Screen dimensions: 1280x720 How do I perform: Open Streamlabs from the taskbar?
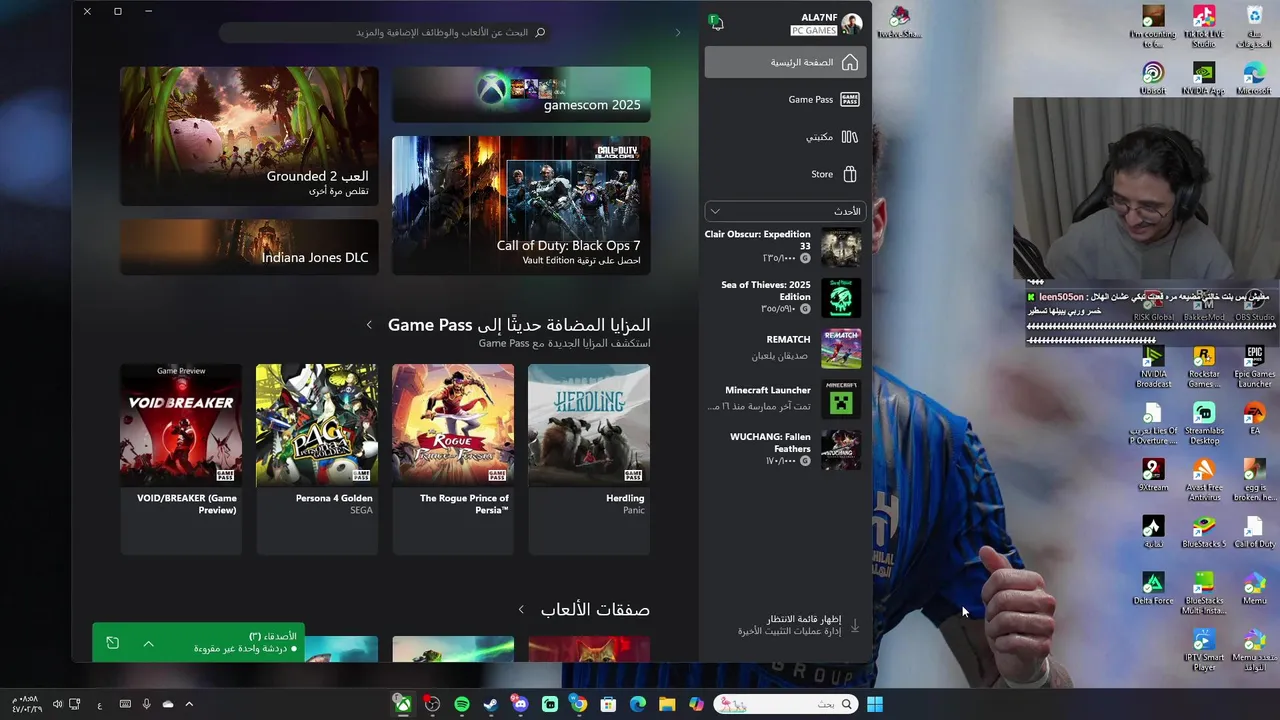pos(550,704)
